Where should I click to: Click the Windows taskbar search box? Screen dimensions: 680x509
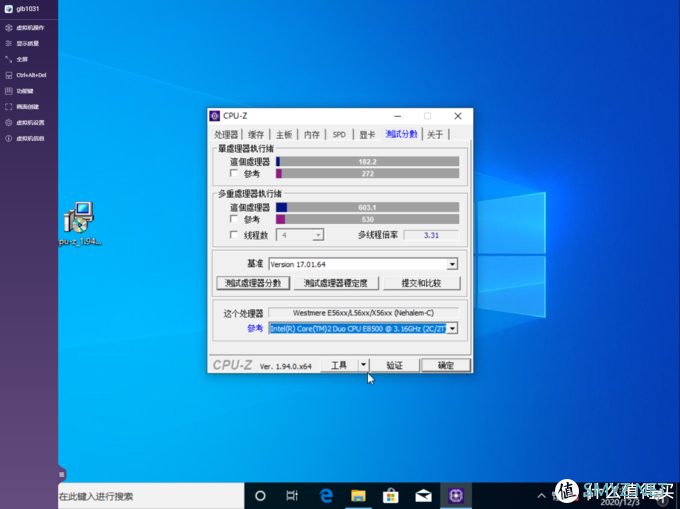tap(151, 496)
